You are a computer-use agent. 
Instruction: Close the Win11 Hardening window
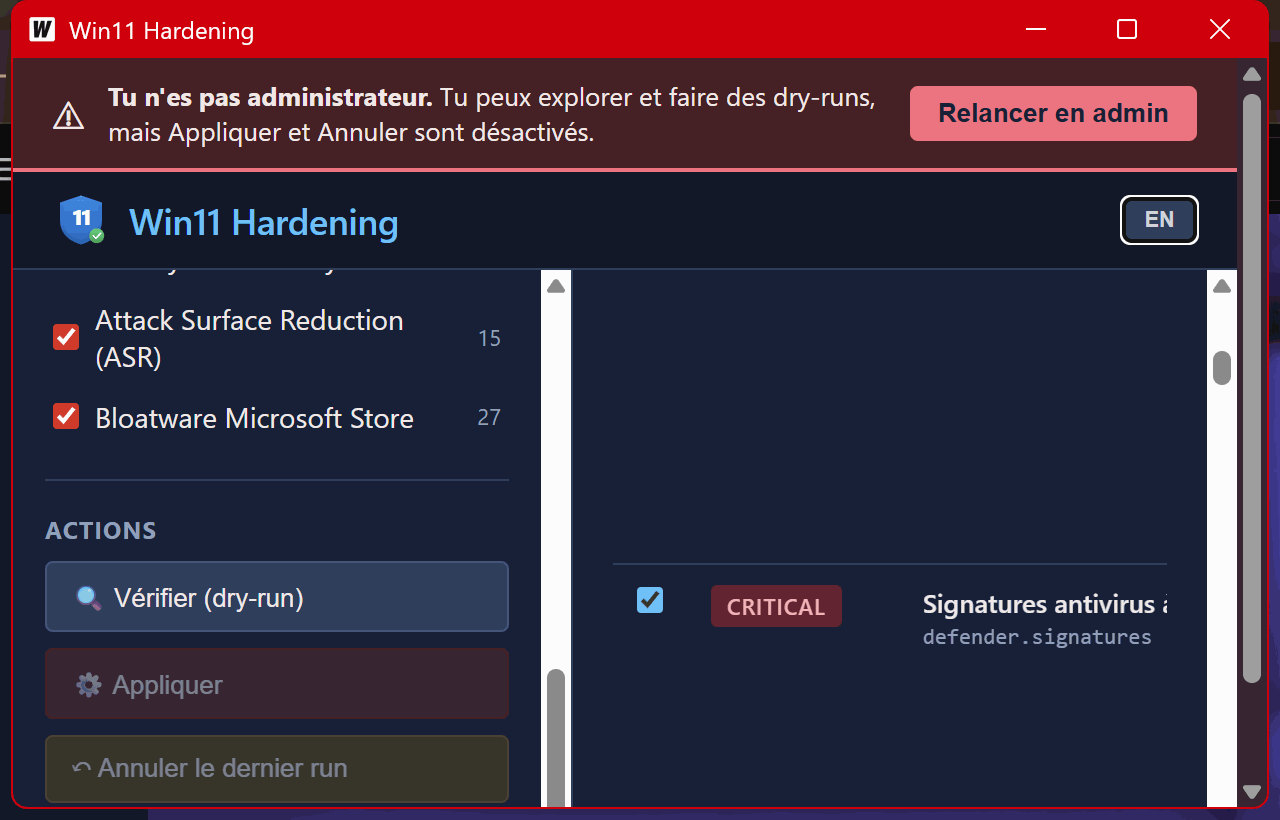(1219, 29)
